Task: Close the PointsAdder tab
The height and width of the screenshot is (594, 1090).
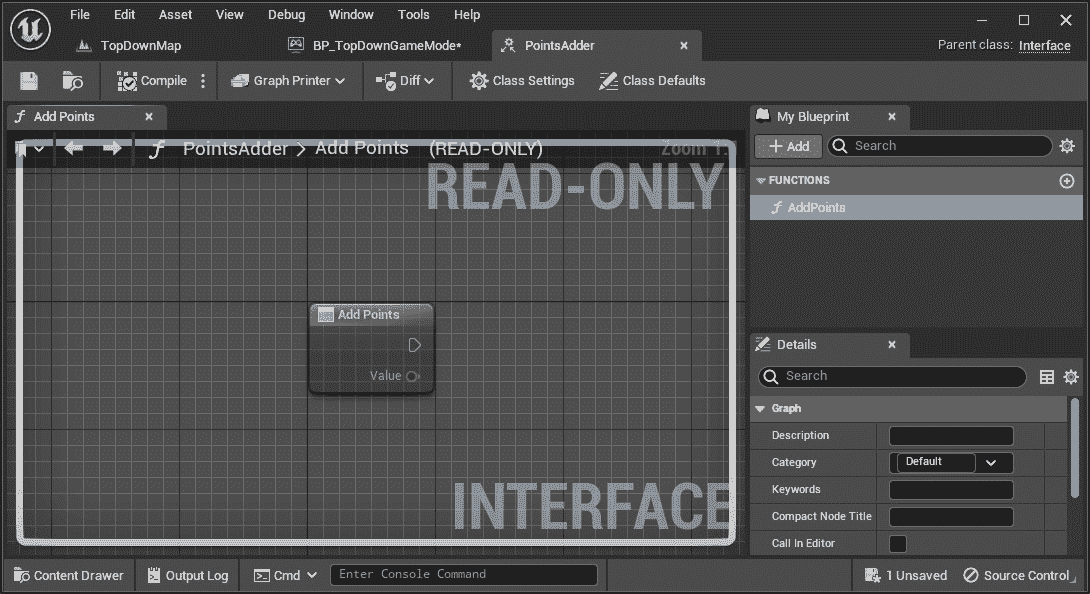Action: click(684, 46)
